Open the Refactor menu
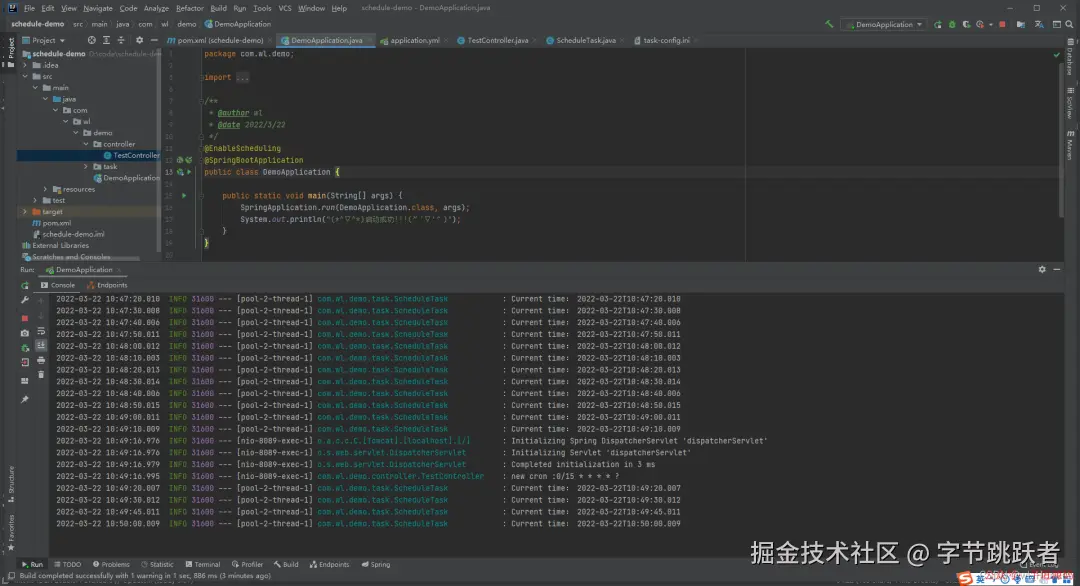 [189, 8]
